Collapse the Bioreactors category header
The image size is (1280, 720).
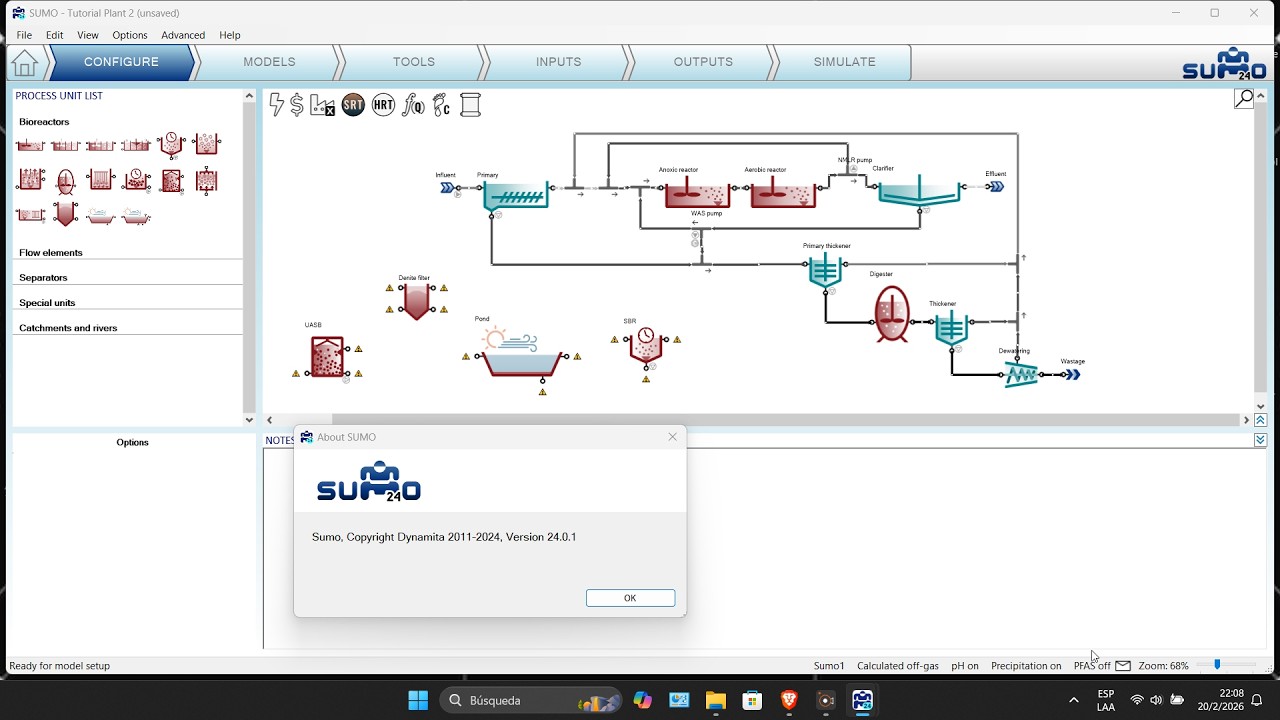click(x=44, y=122)
